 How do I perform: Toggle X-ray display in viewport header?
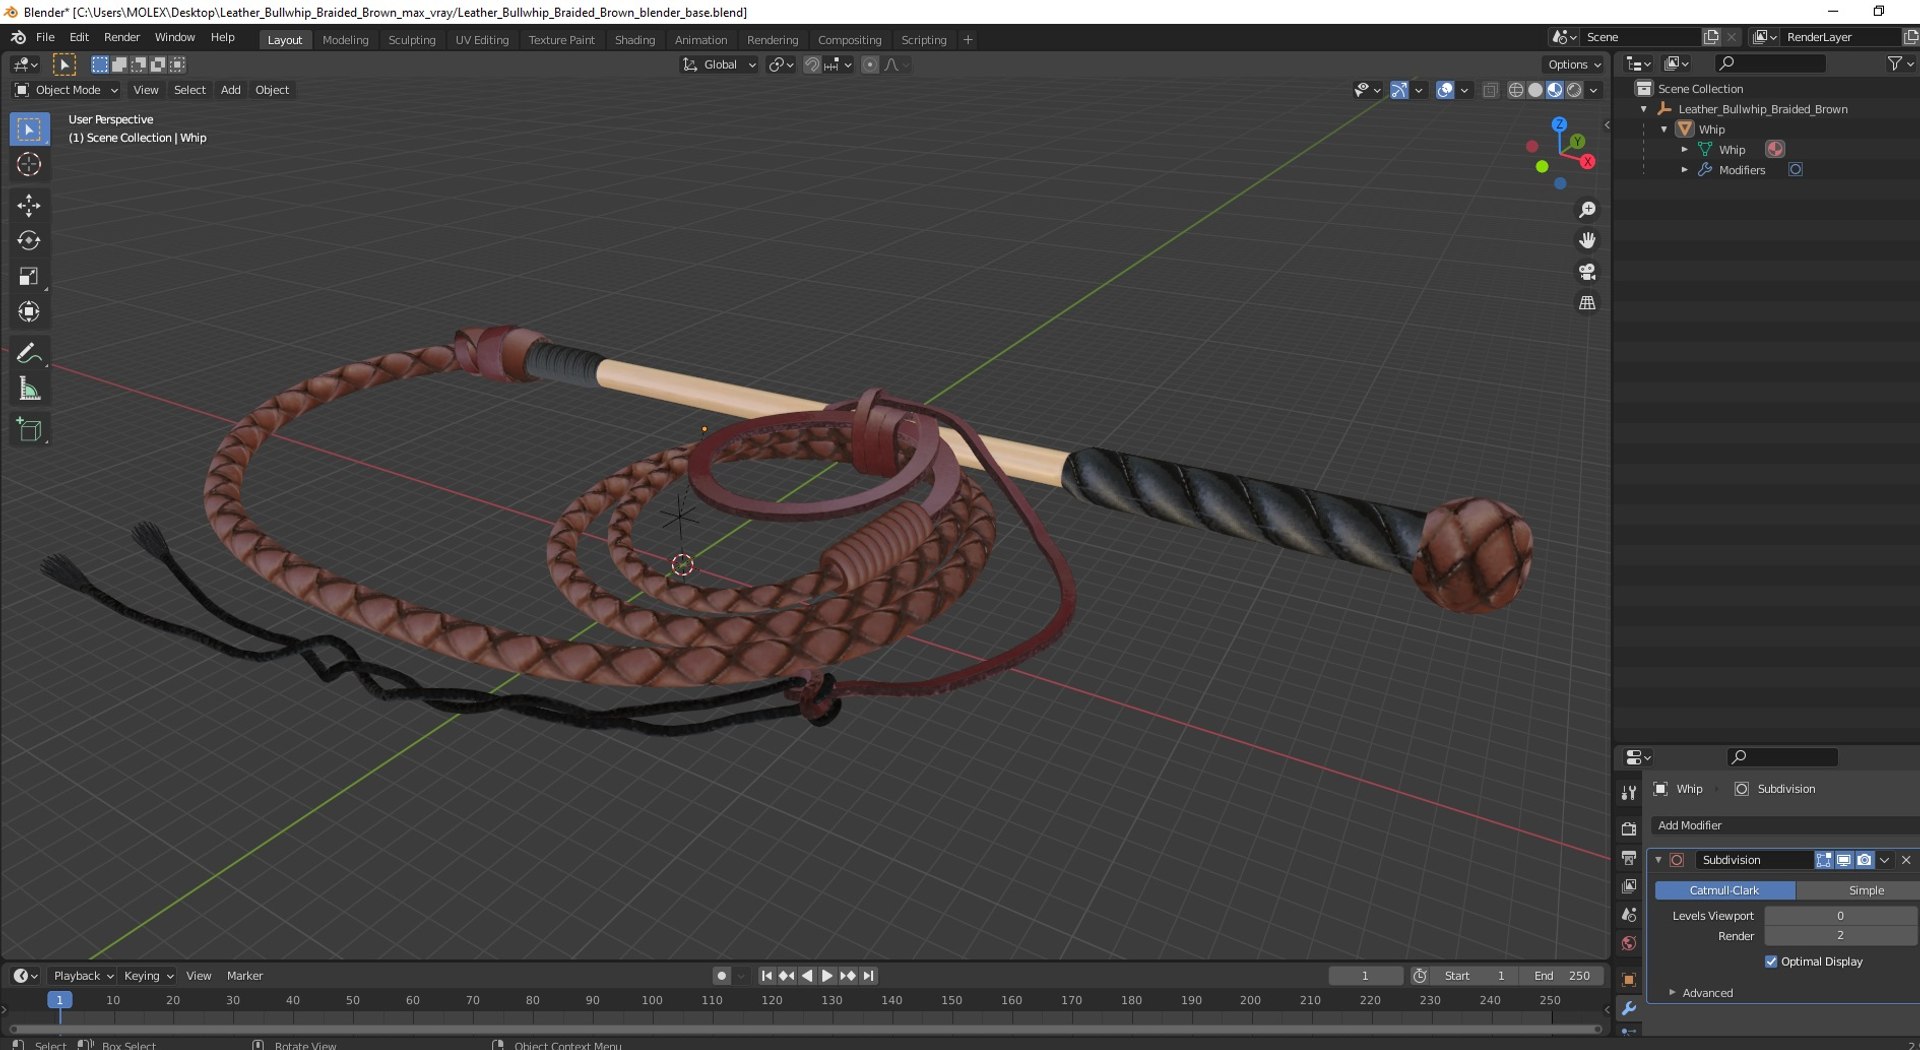[1490, 90]
